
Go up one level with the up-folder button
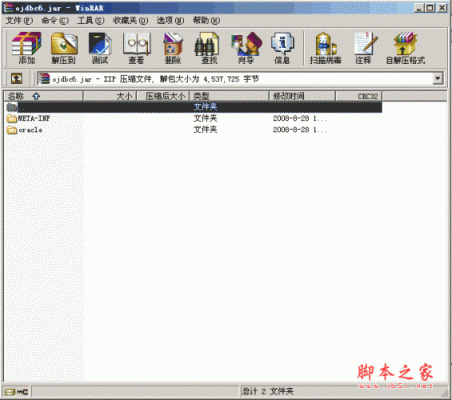(x=16, y=79)
